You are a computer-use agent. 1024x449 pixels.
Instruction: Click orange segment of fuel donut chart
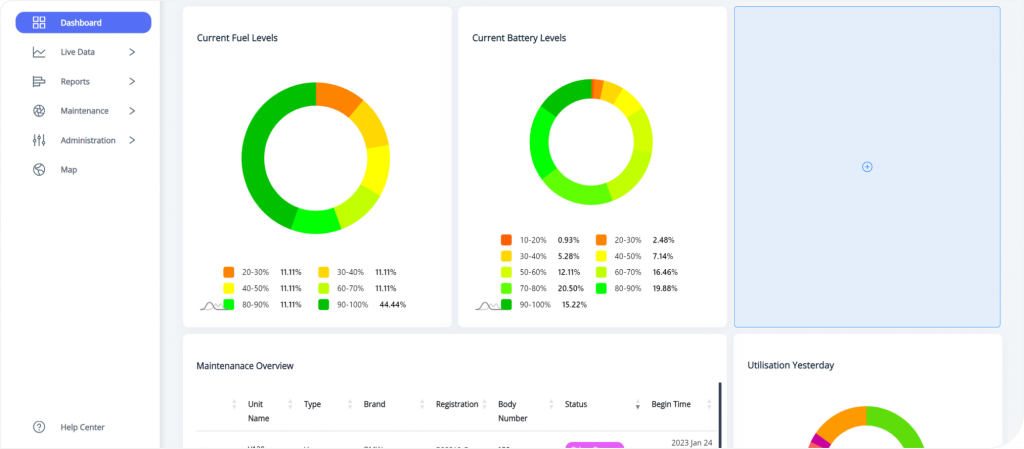click(337, 99)
